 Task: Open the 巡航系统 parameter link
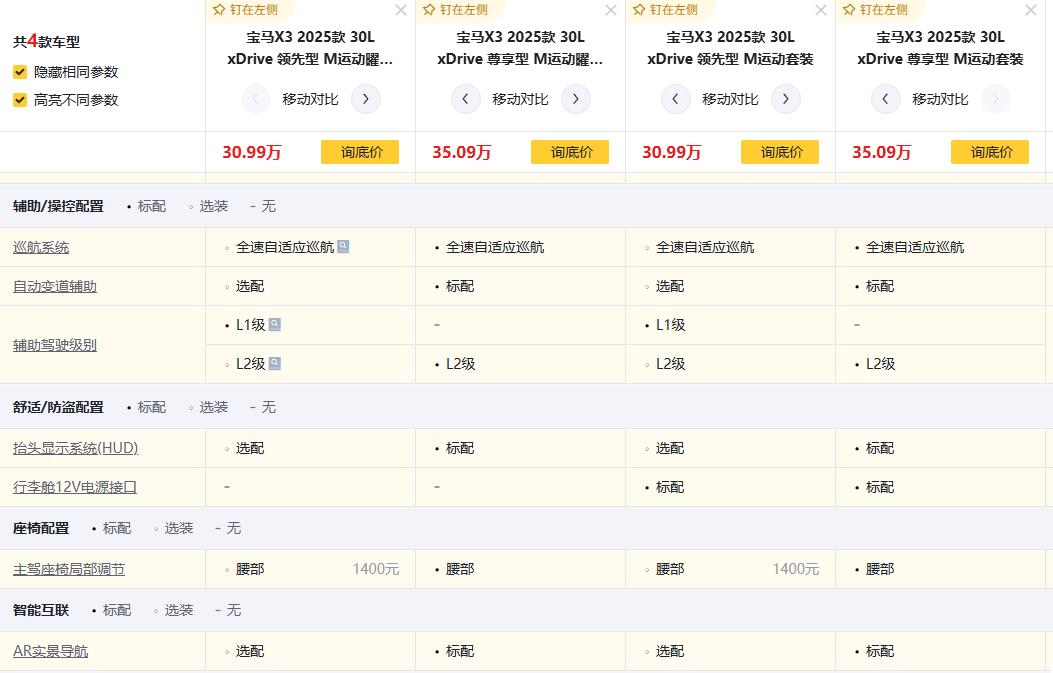41,247
